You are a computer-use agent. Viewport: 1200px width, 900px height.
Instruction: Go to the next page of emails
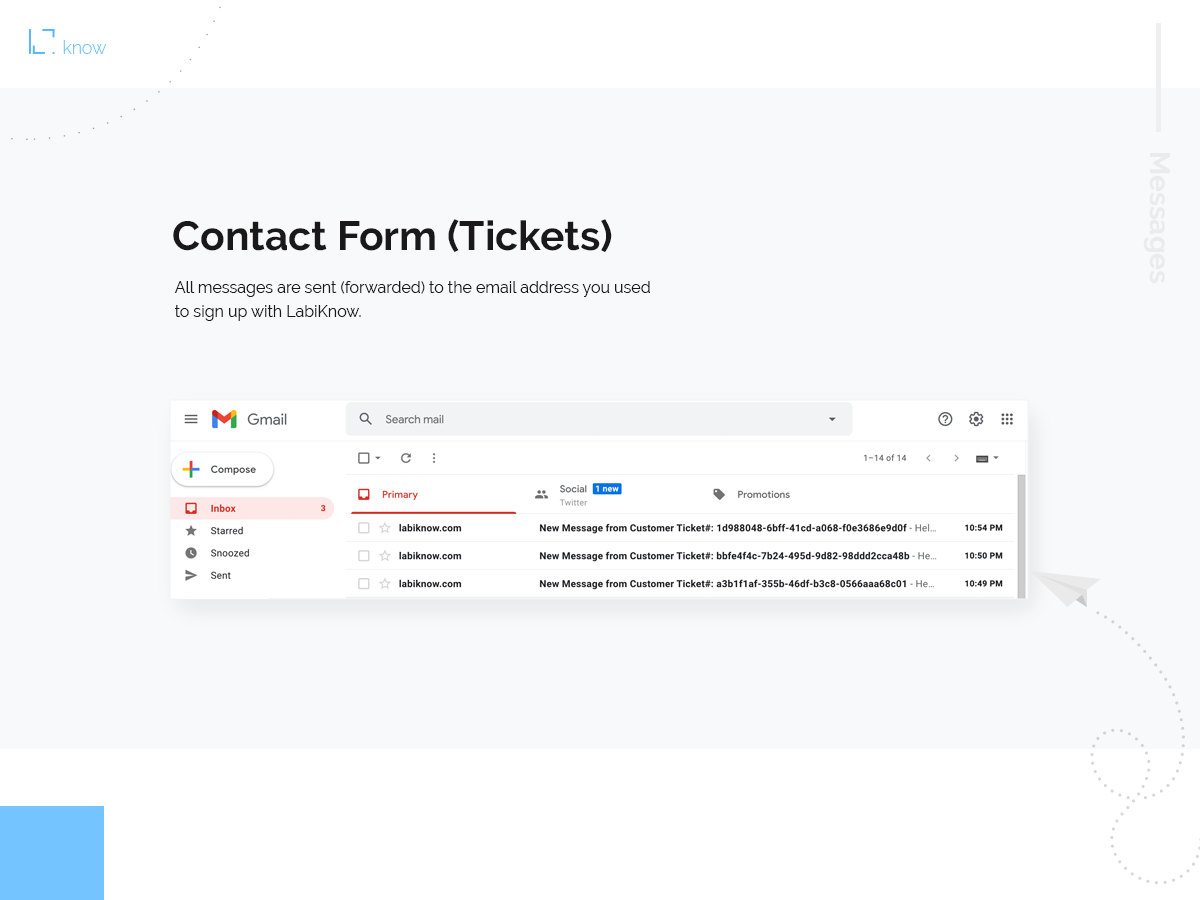[956, 458]
